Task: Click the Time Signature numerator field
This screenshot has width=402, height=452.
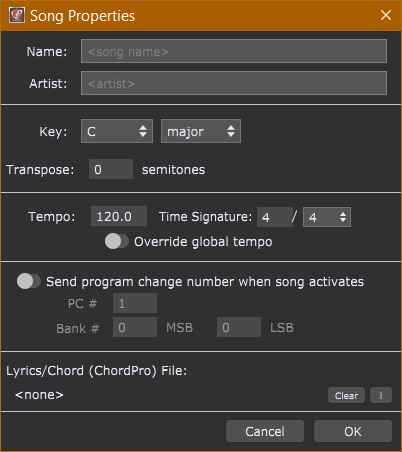Action: [x=275, y=217]
